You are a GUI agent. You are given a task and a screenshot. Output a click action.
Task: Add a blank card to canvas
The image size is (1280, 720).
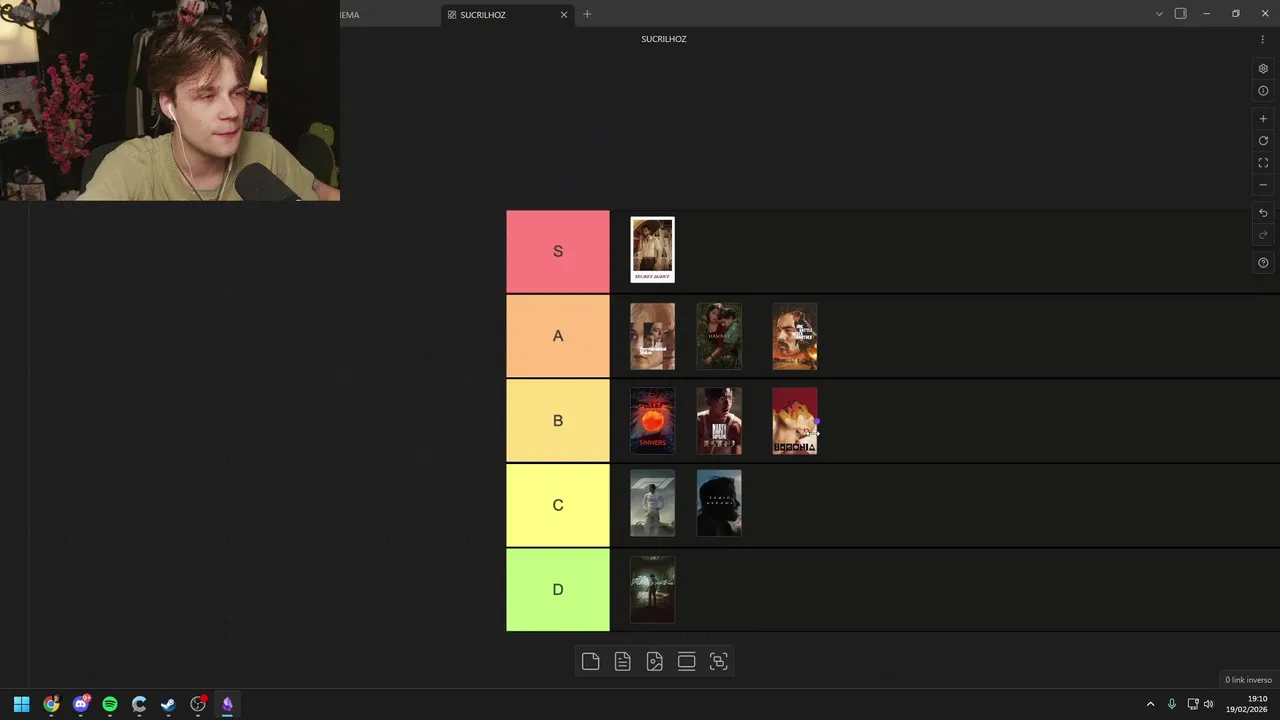pyautogui.click(x=590, y=661)
